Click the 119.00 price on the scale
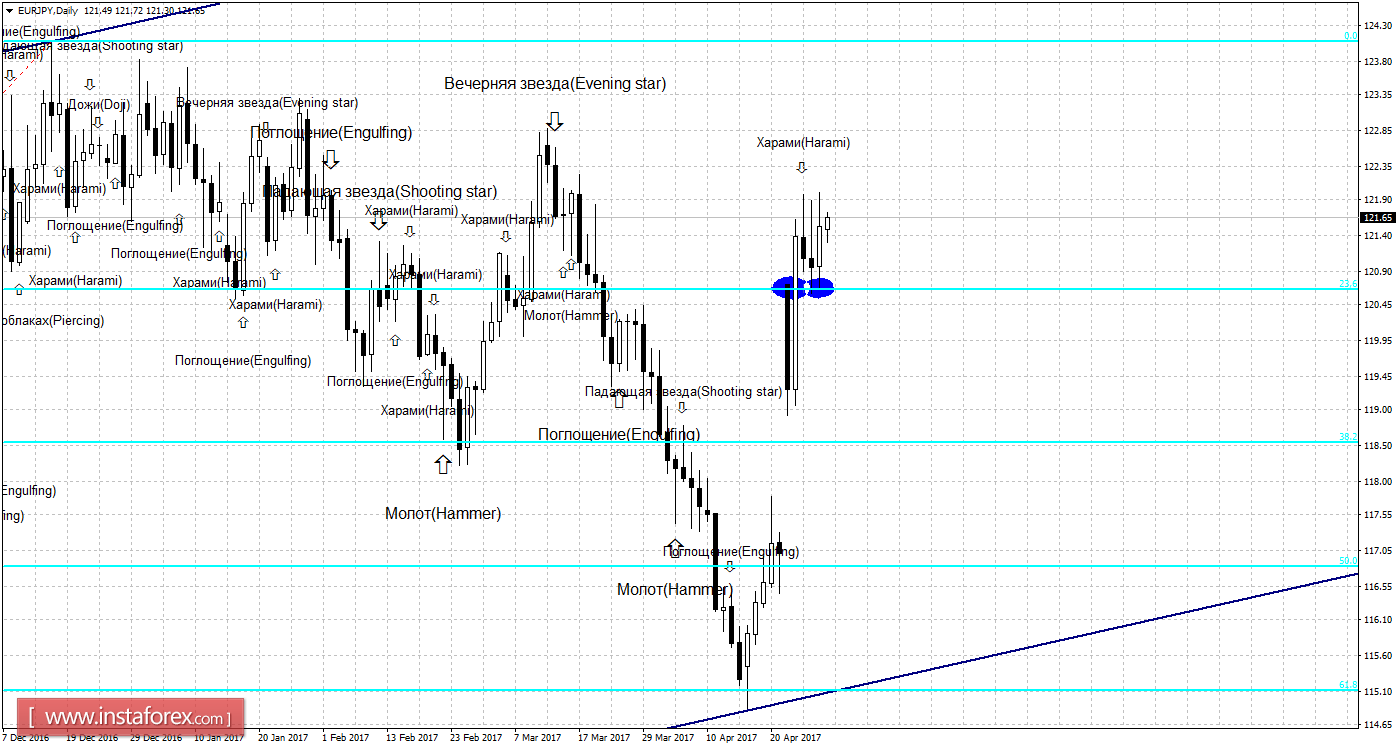 [x=1378, y=410]
